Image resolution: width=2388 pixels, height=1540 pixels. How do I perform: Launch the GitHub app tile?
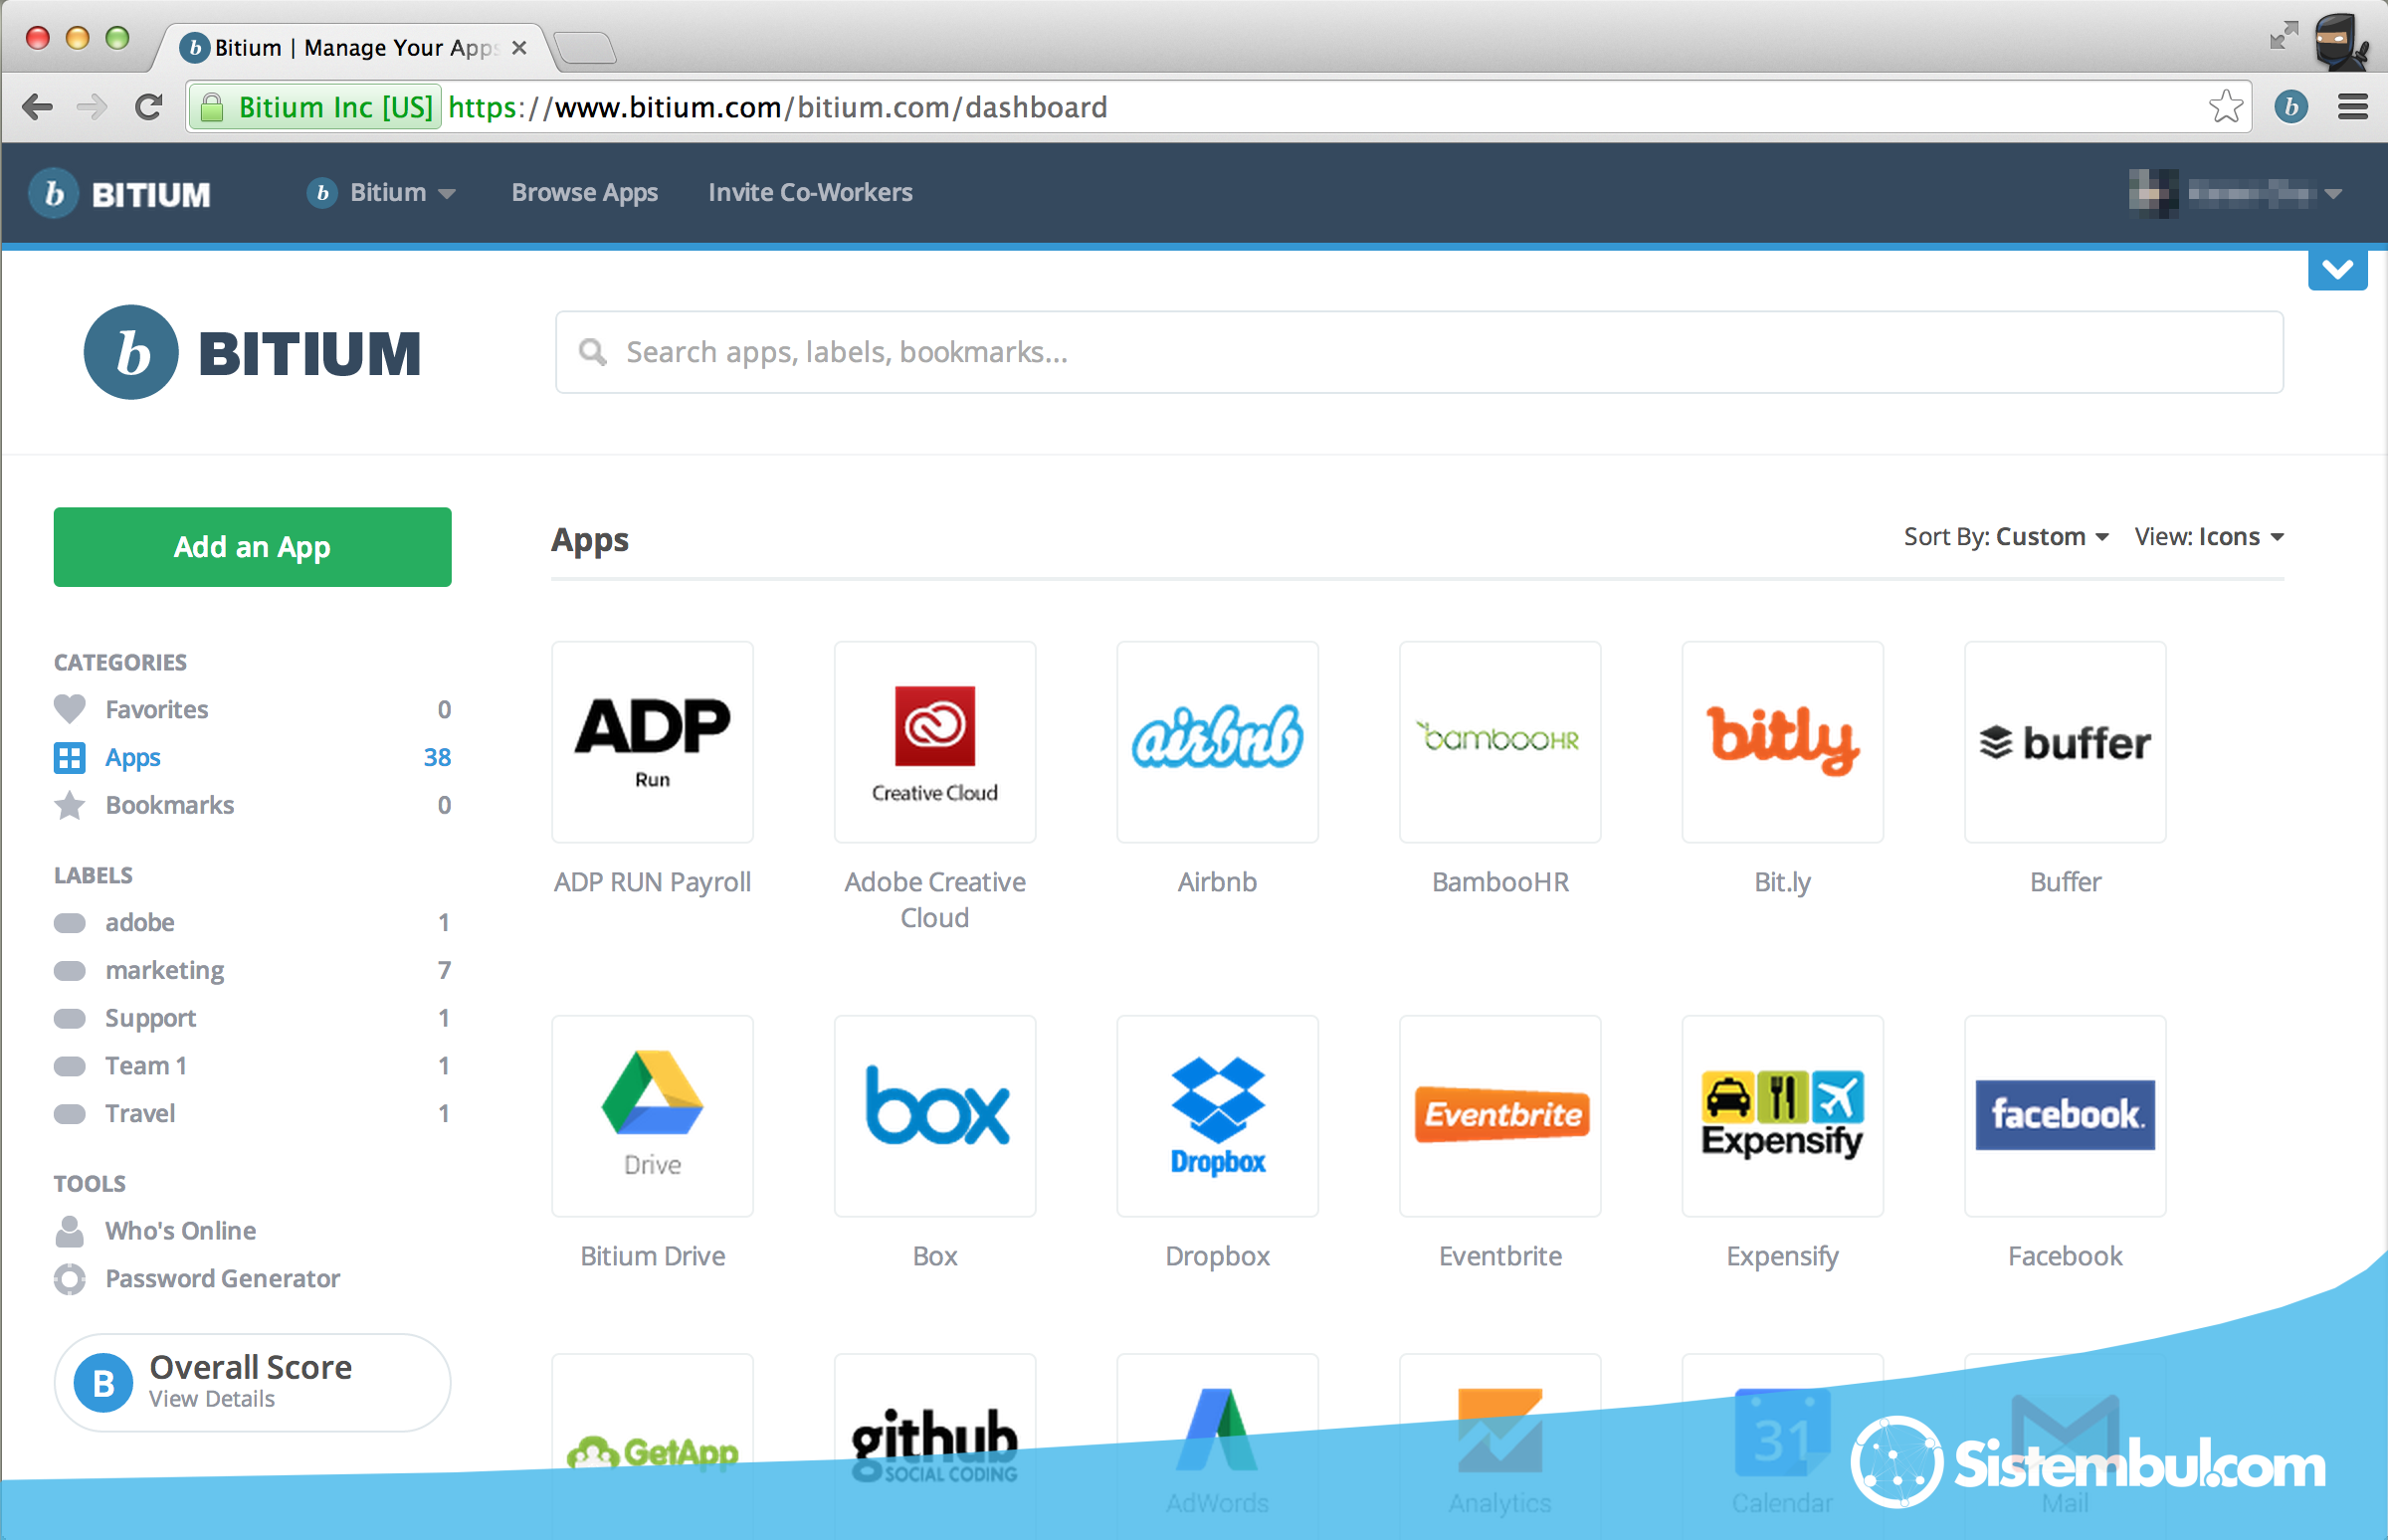coord(935,1445)
